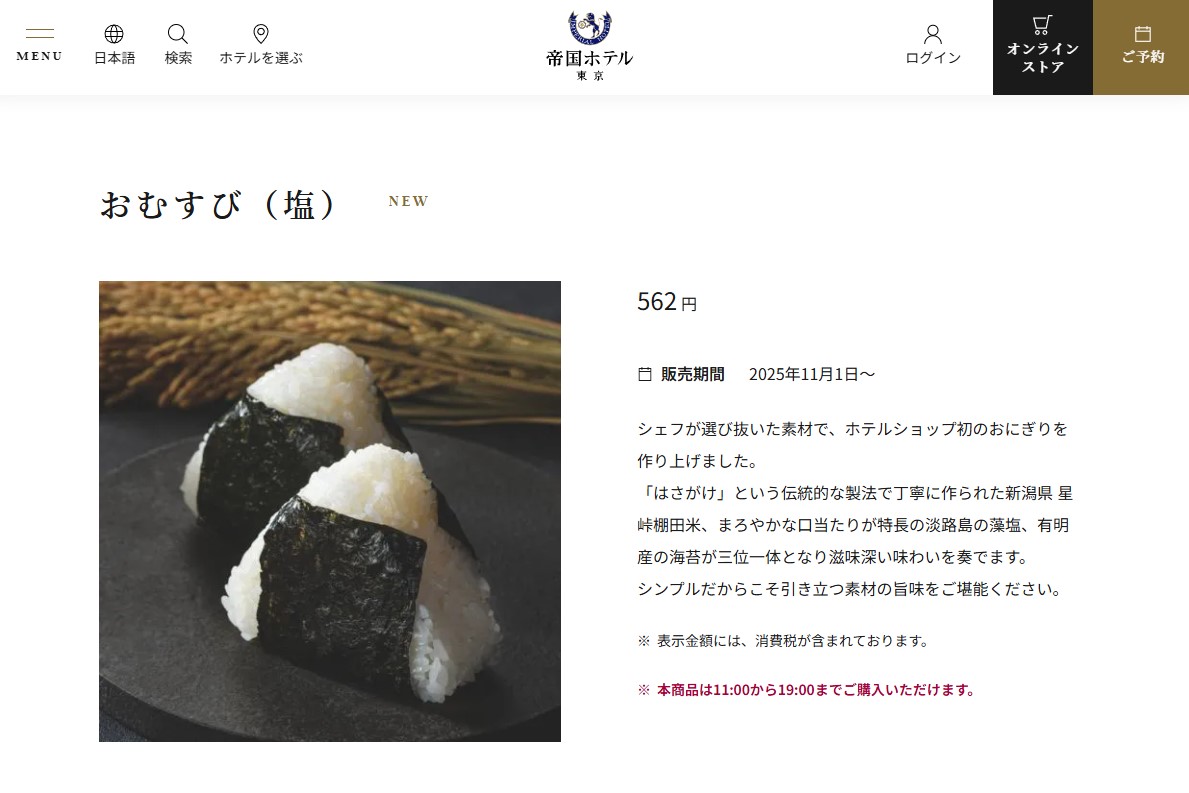Image resolution: width=1189 pixels, height=793 pixels.
Task: Click the calendar icon beside 販売期間
Action: click(x=645, y=374)
